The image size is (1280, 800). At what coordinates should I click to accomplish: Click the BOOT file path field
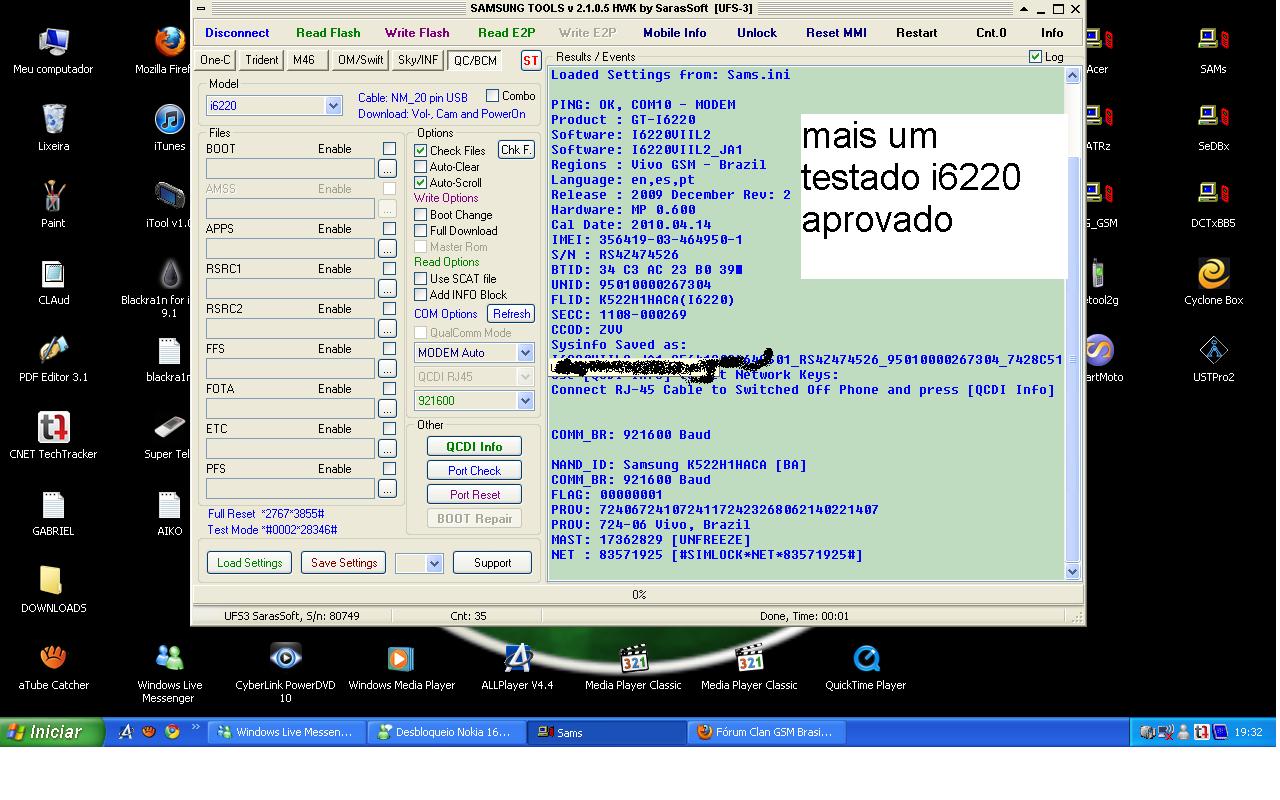[x=290, y=169]
